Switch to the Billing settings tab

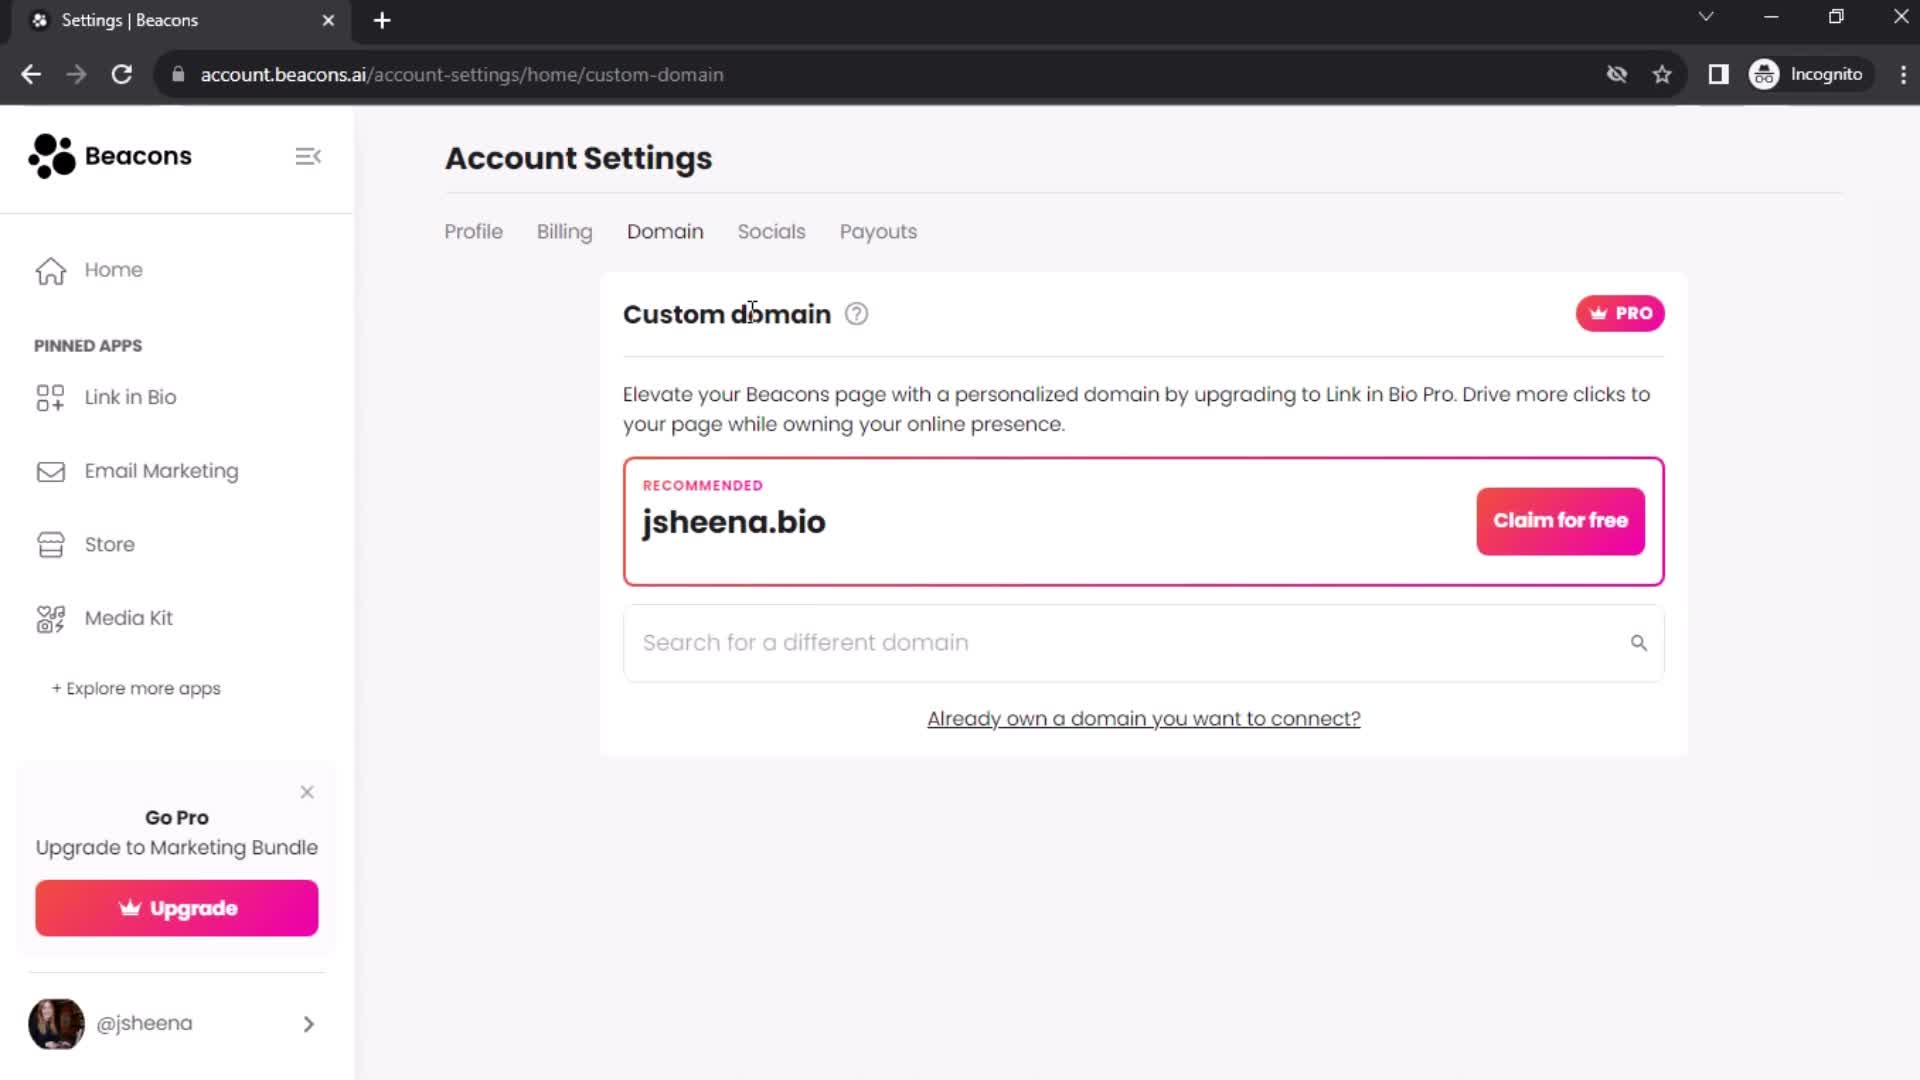tap(566, 231)
